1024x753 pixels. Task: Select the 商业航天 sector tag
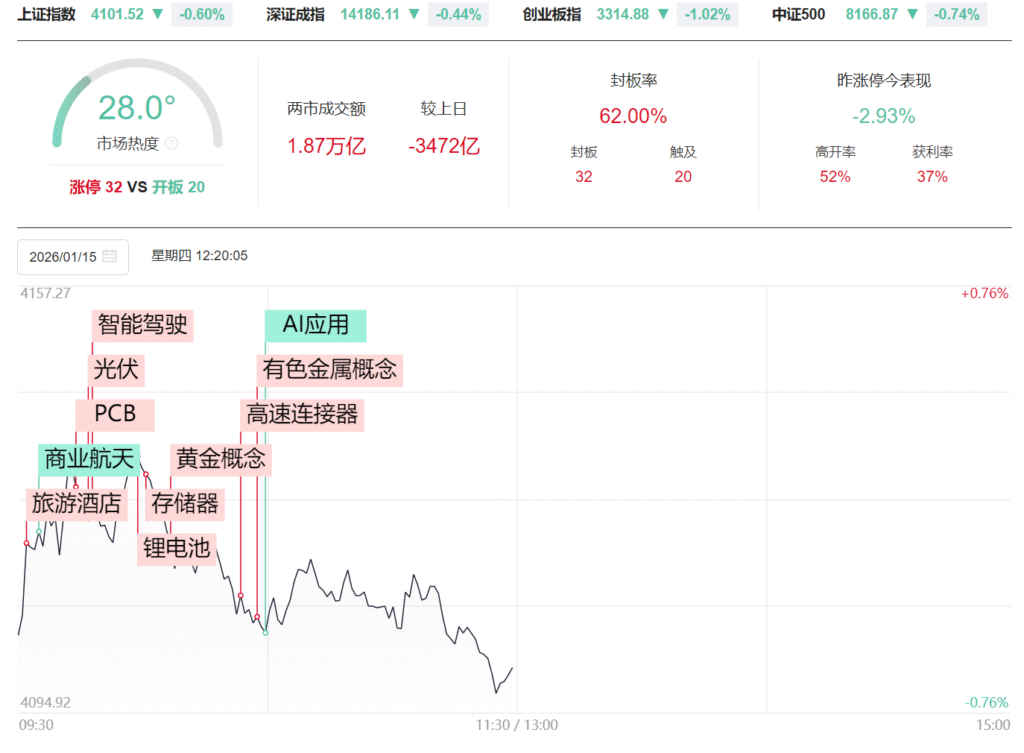[89, 459]
